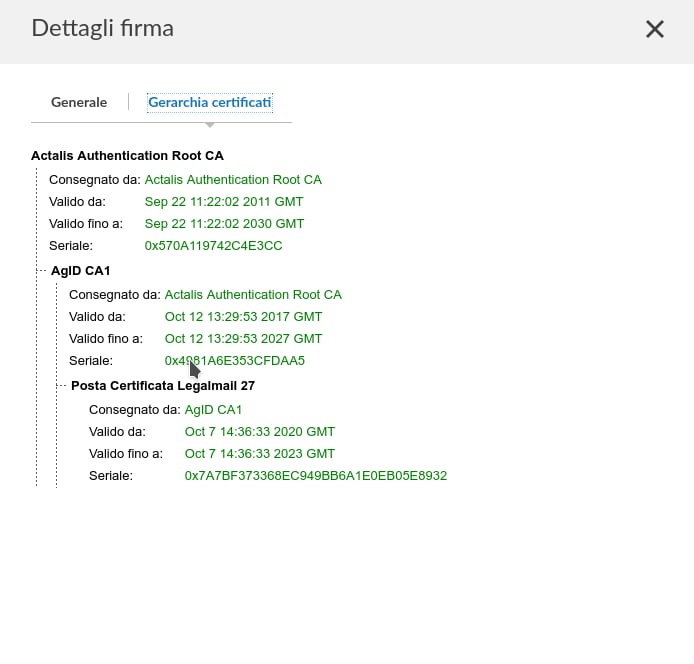Close the Dettagli firma dialog
The width and height of the screenshot is (694, 664).
tap(655, 29)
